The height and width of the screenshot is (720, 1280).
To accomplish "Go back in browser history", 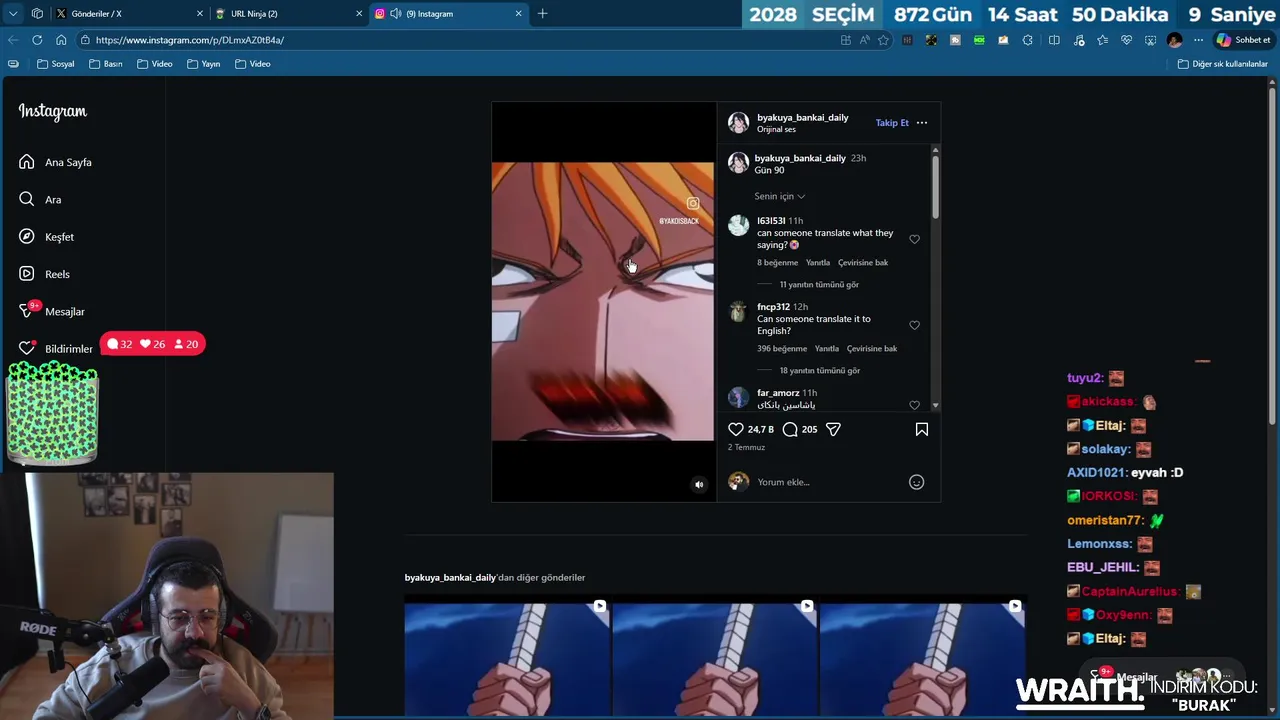I will coord(13,40).
